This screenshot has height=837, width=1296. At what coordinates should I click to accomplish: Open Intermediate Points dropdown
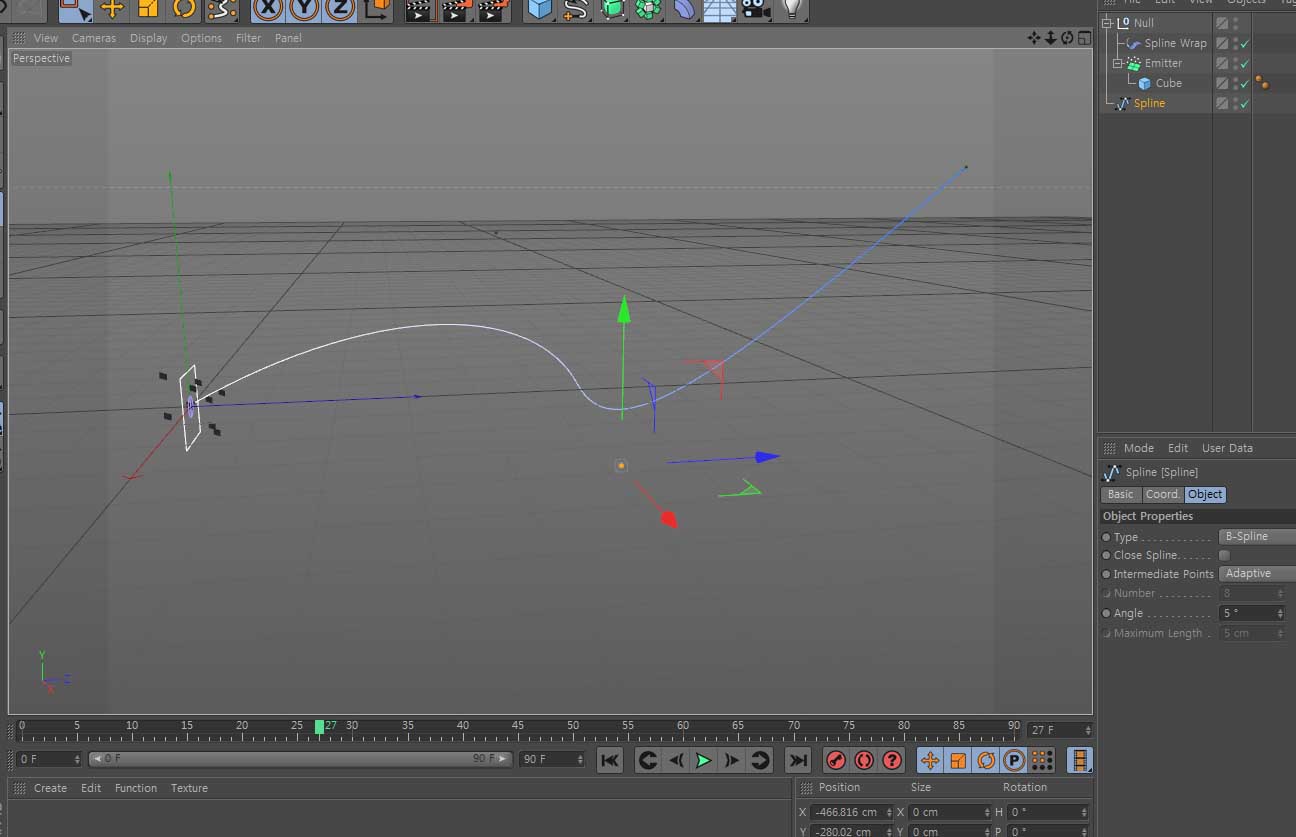[x=1257, y=574]
